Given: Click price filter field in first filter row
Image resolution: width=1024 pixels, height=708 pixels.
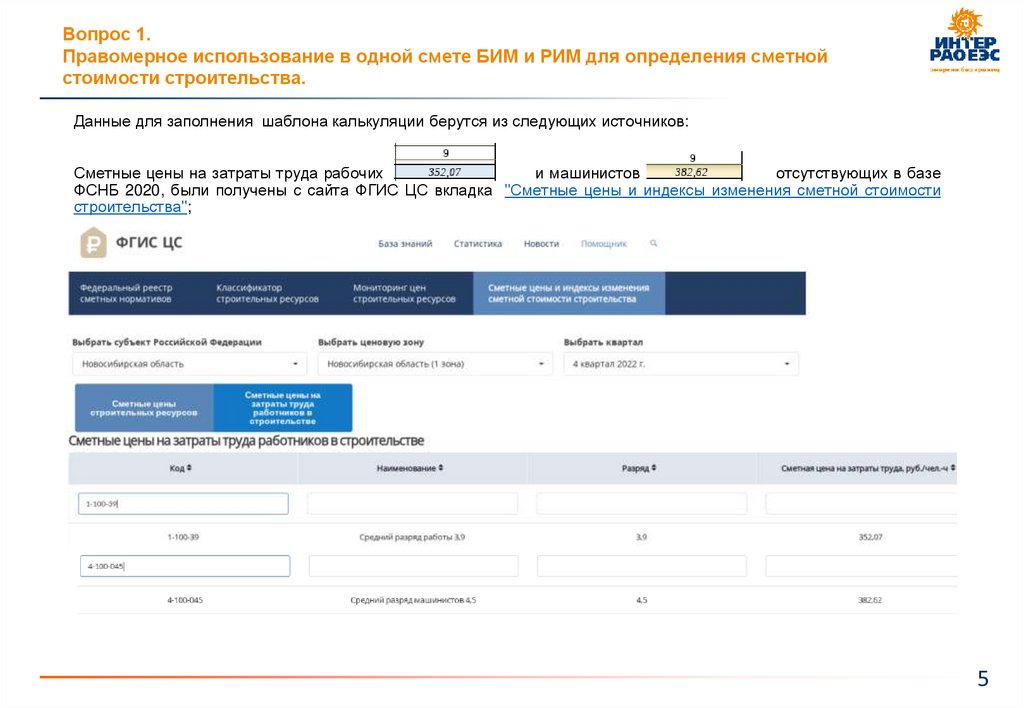Looking at the screenshot, I should coord(861,504).
